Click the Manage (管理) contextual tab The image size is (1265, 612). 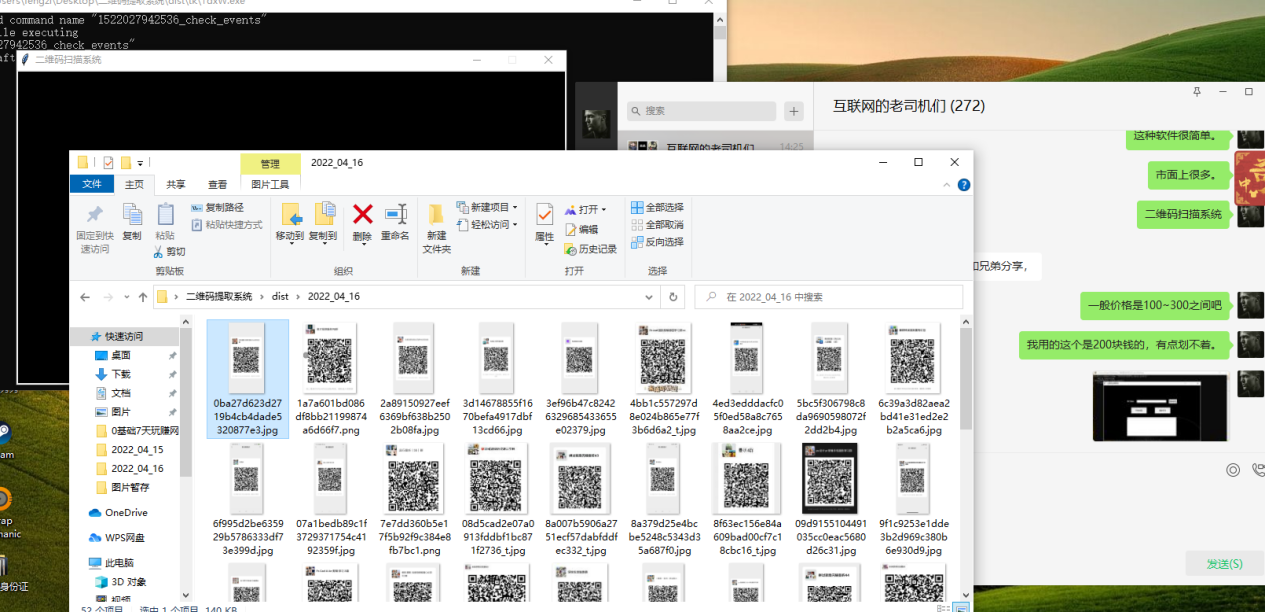[270, 163]
